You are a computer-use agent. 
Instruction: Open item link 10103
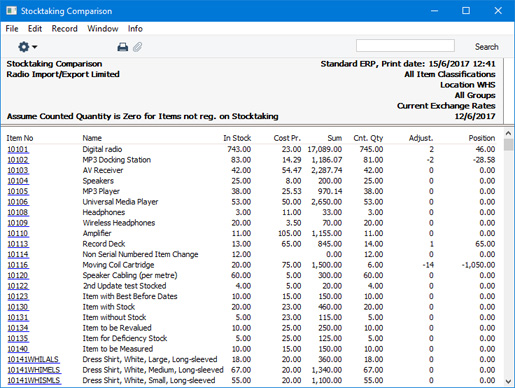[x=18, y=170]
